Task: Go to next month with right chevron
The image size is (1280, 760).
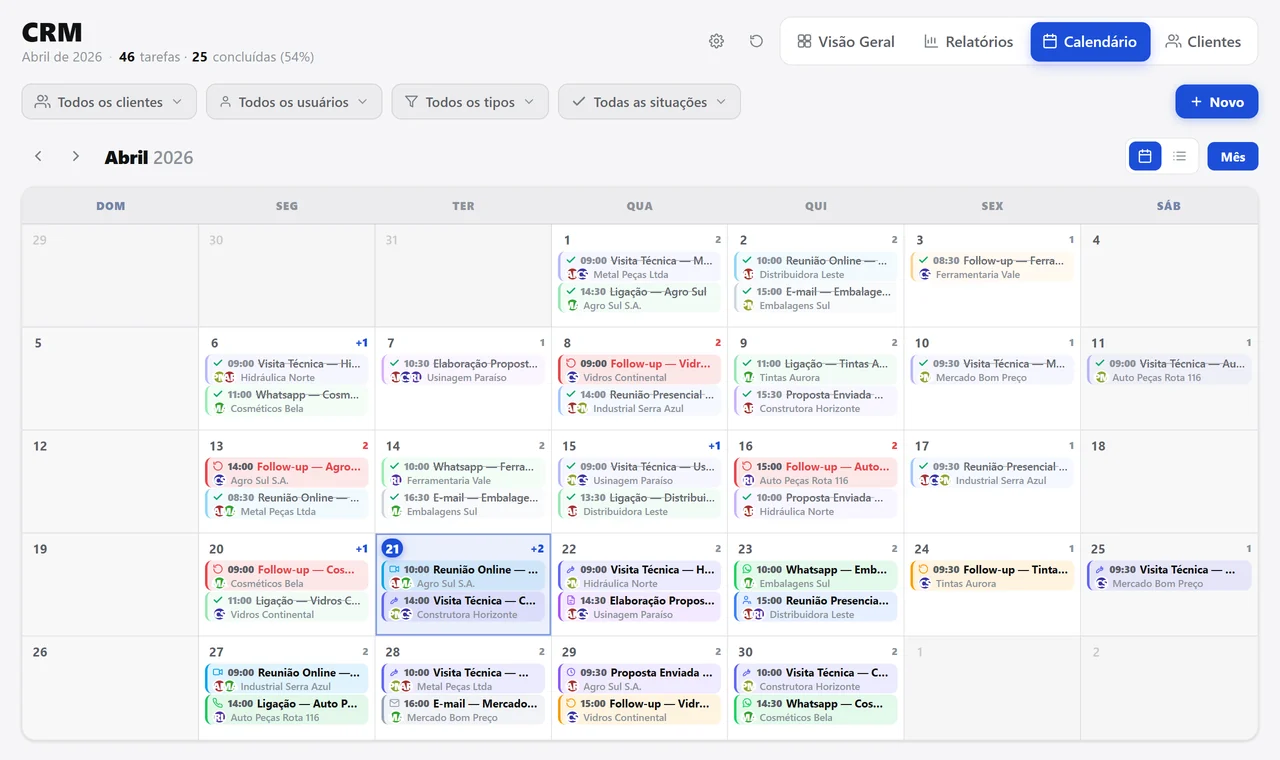Action: click(75, 156)
